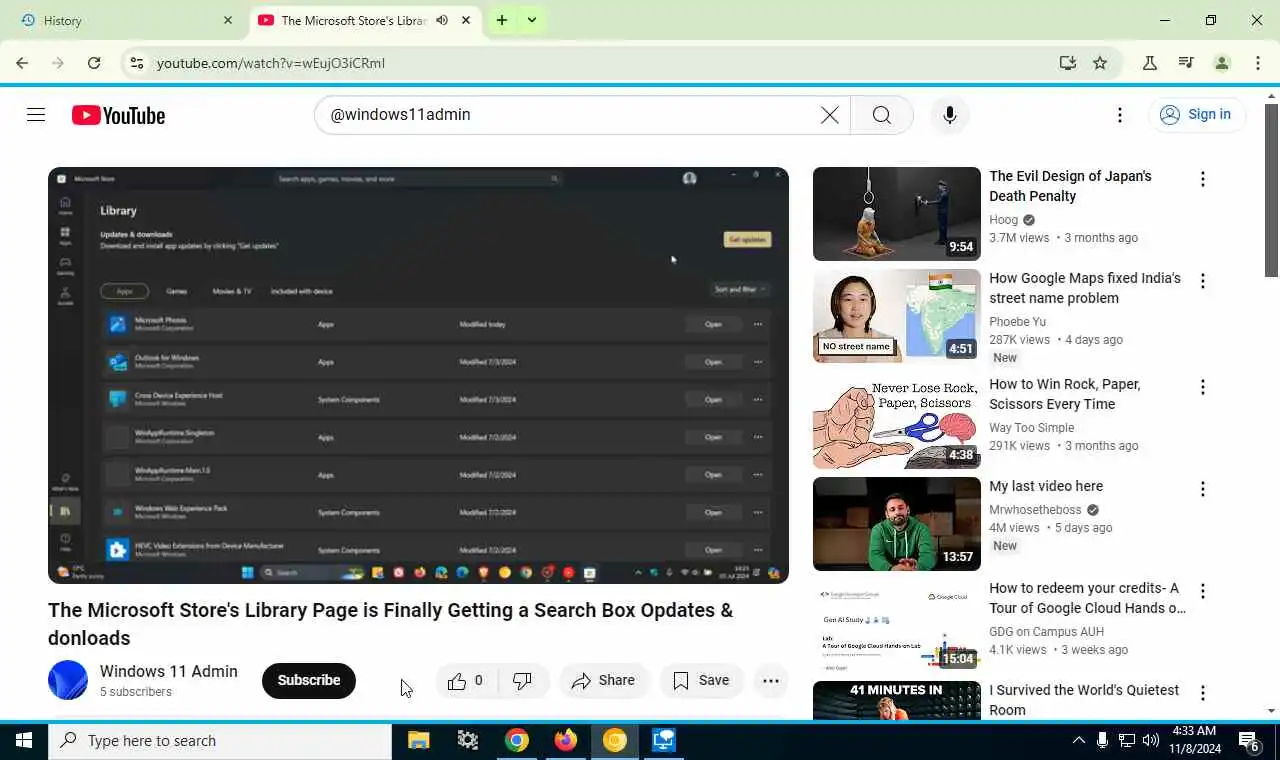Screen dimensions: 1280x760
Task: Open Windows Start menu
Action: (x=24, y=741)
